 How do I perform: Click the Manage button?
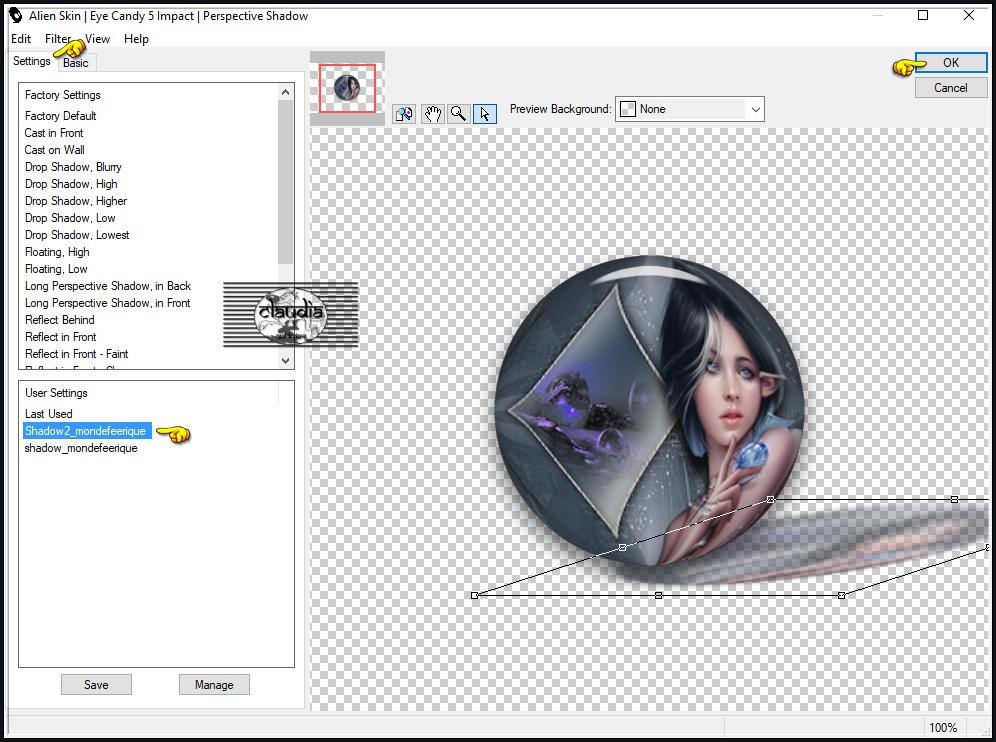(x=214, y=685)
